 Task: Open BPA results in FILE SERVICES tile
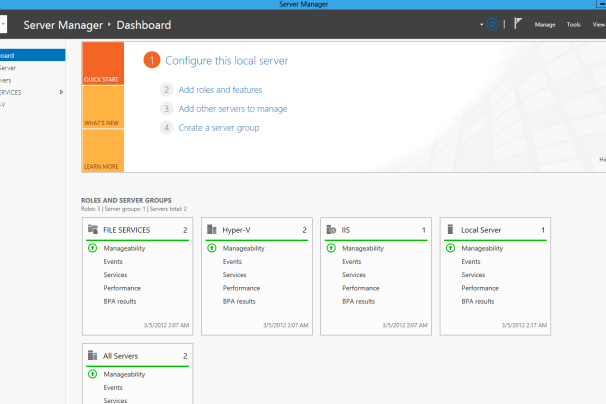120,301
